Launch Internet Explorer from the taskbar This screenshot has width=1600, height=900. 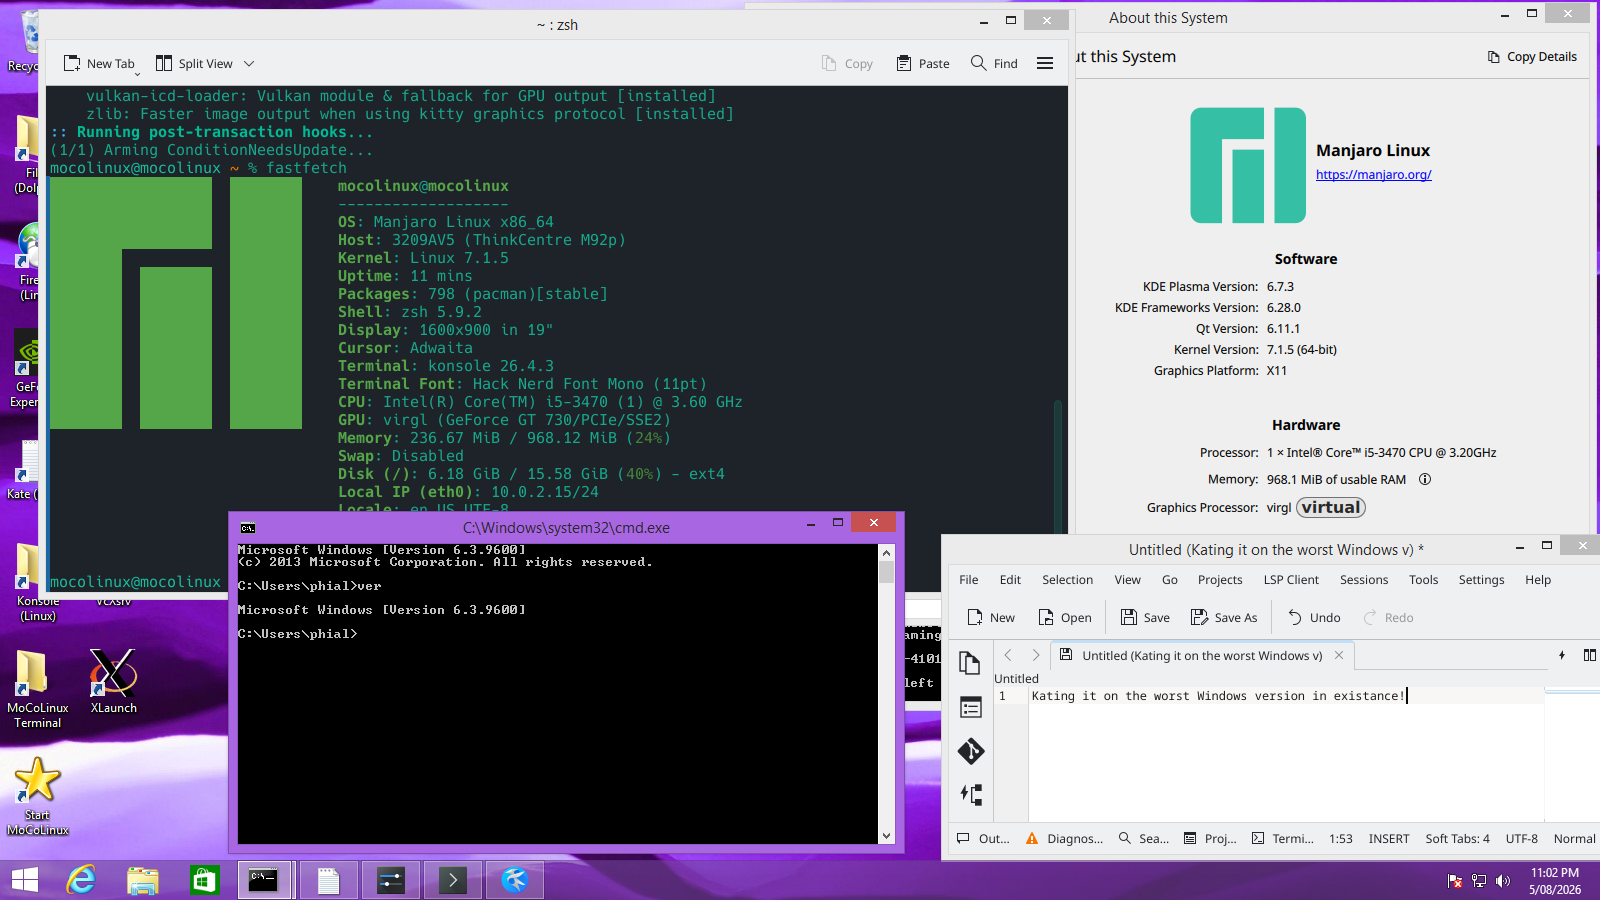[x=81, y=880]
